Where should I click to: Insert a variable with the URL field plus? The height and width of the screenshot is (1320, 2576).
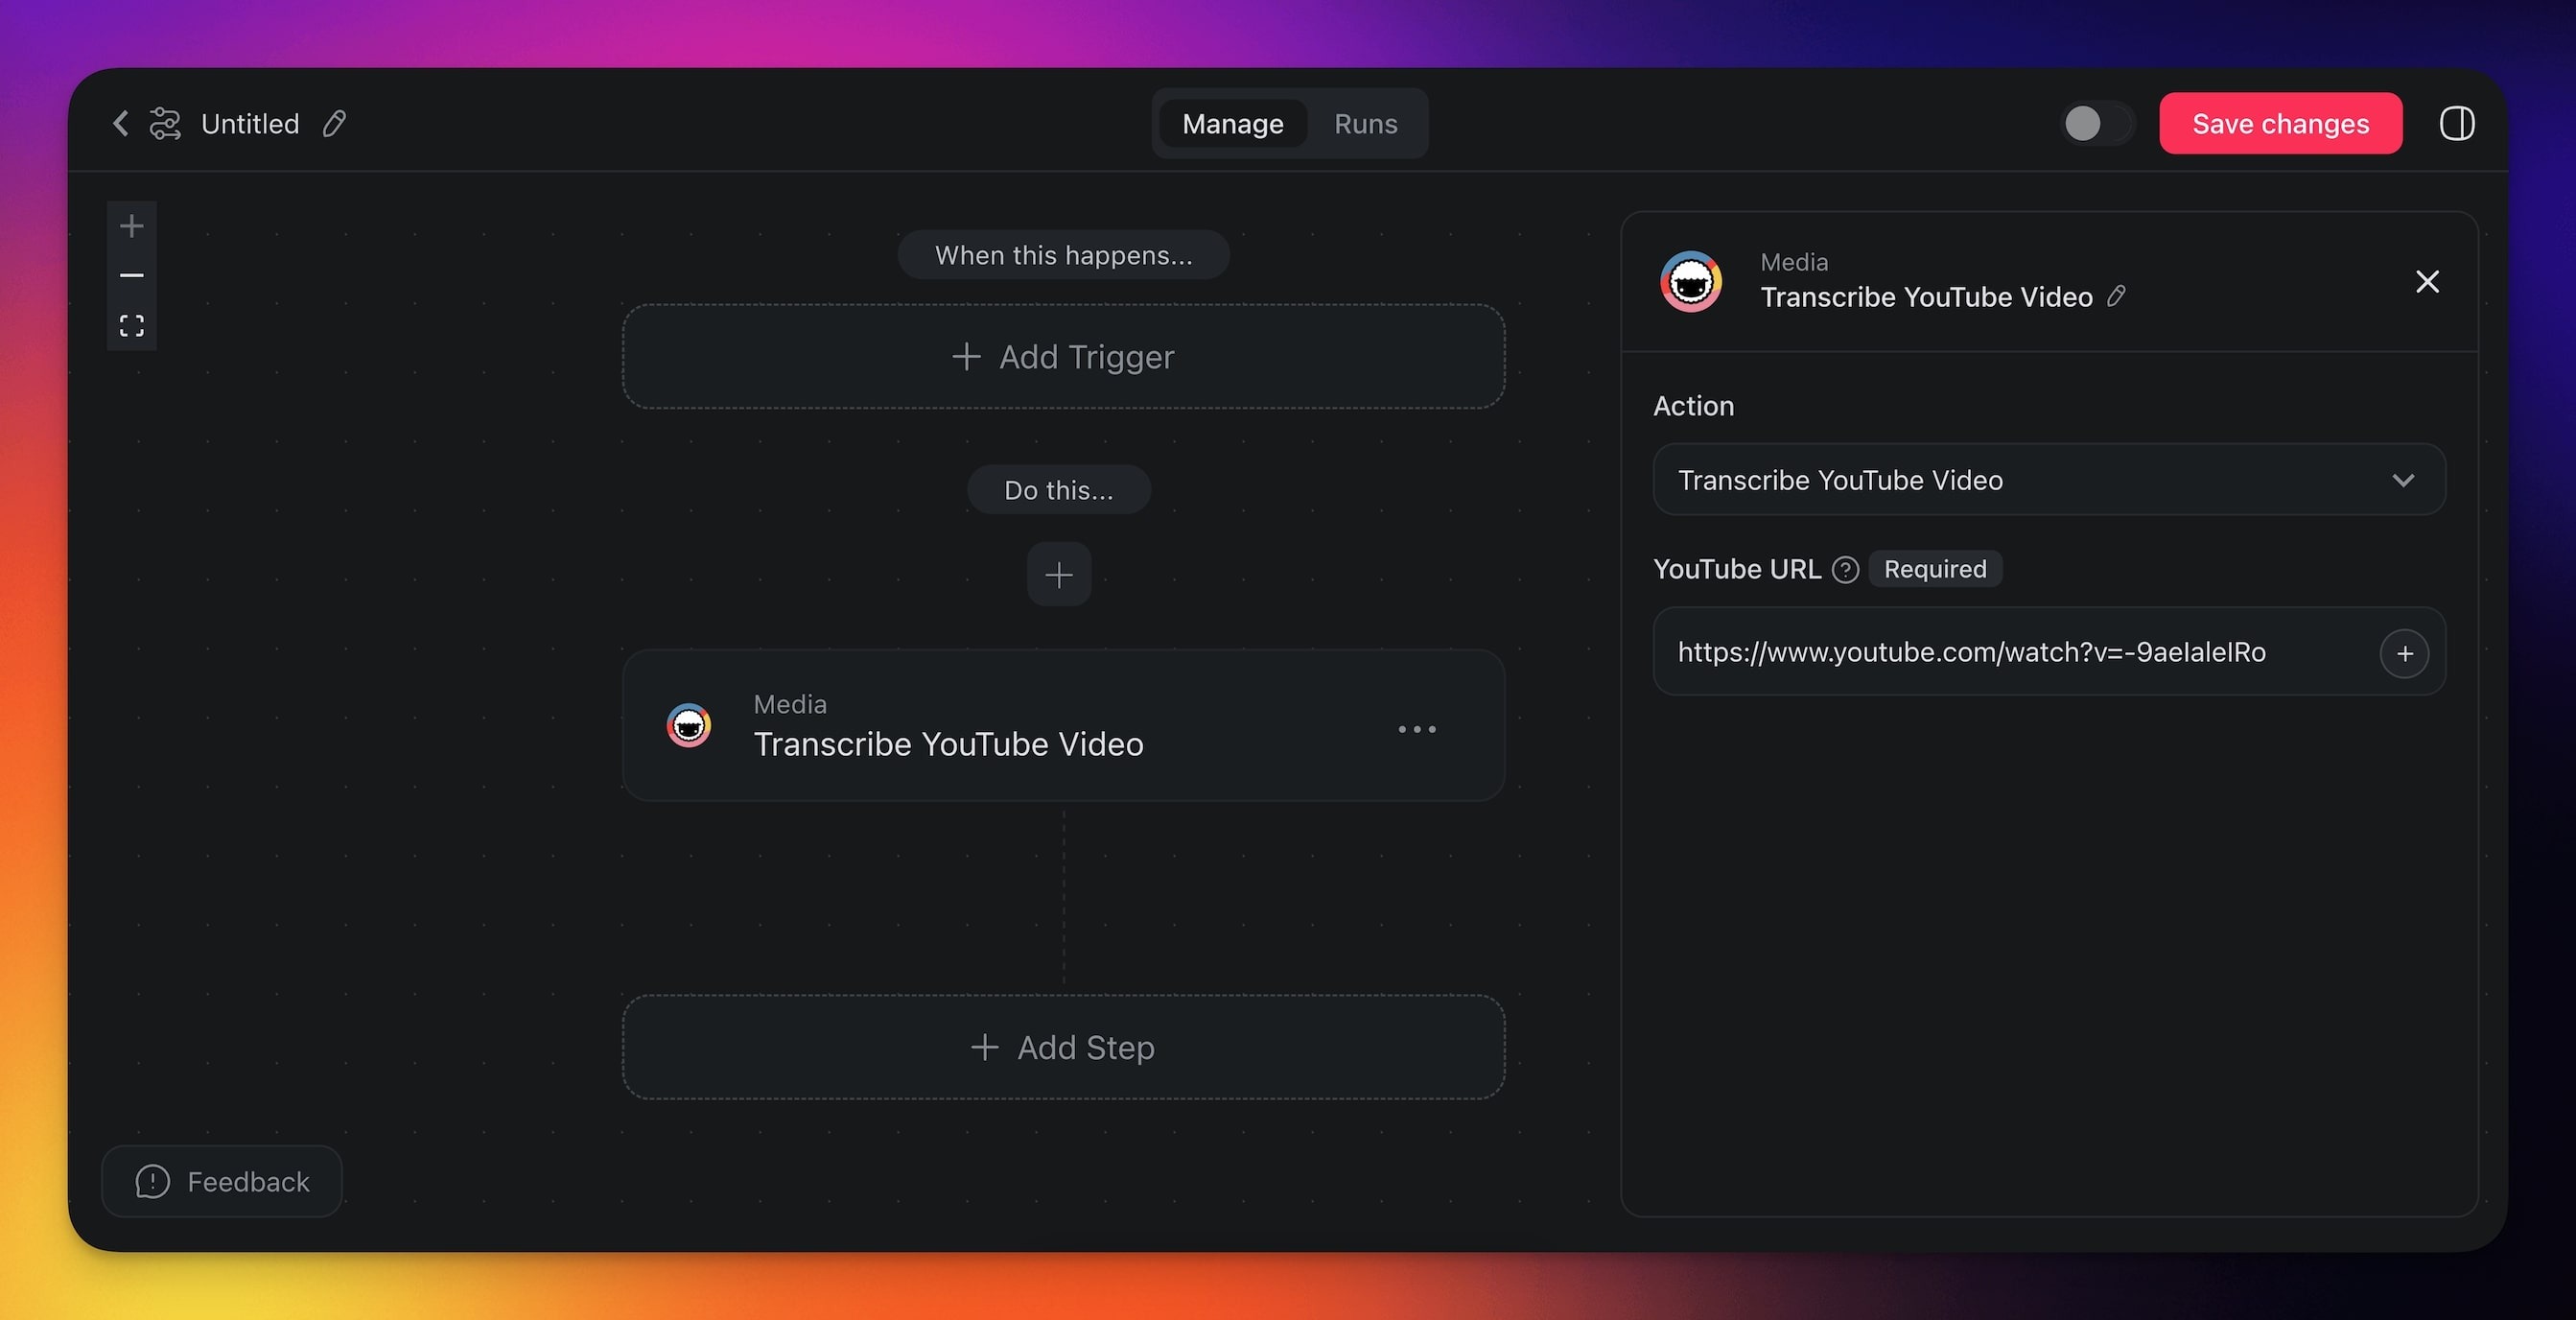pos(2404,653)
